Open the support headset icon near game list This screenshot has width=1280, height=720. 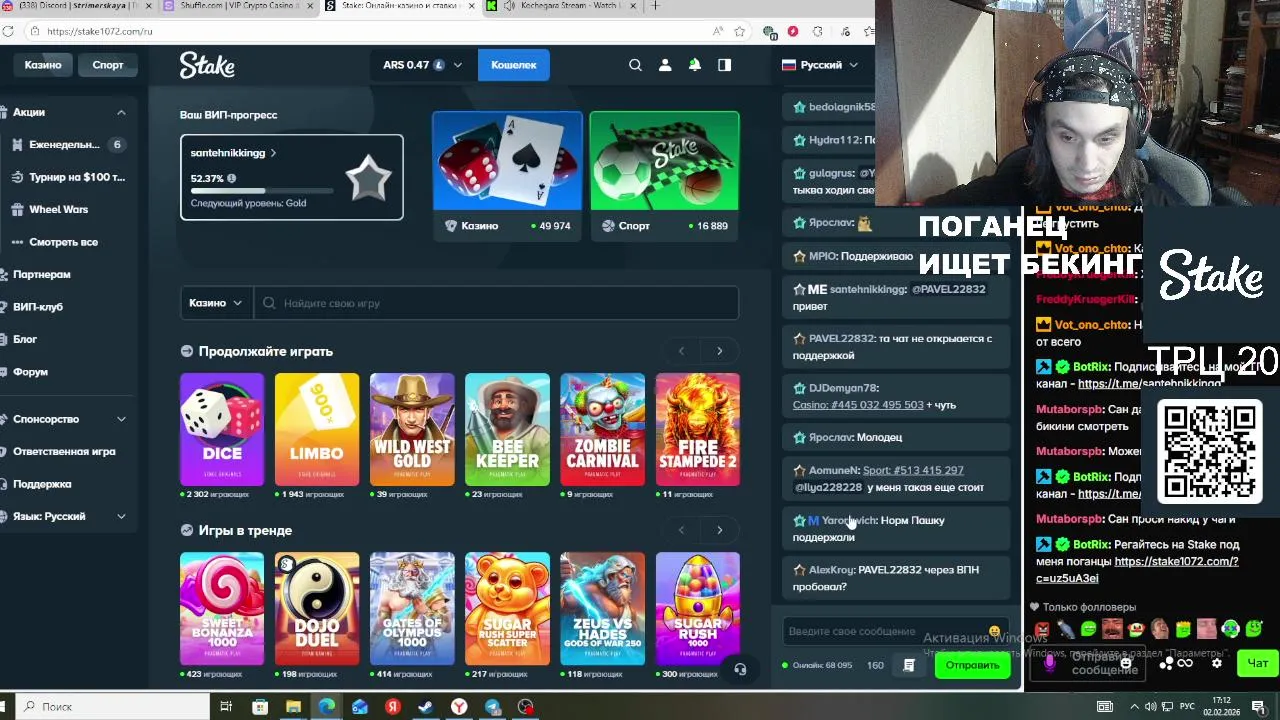(x=740, y=669)
